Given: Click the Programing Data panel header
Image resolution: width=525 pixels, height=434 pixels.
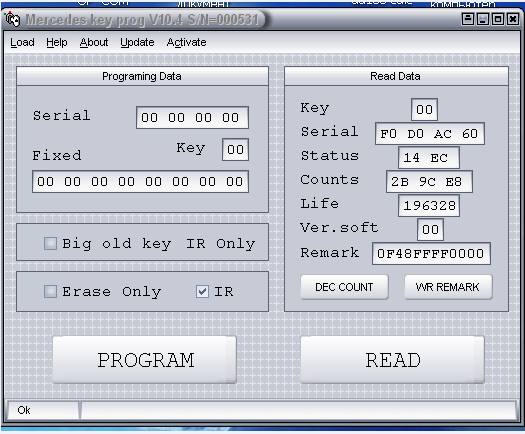Looking at the screenshot, I should 142,76.
